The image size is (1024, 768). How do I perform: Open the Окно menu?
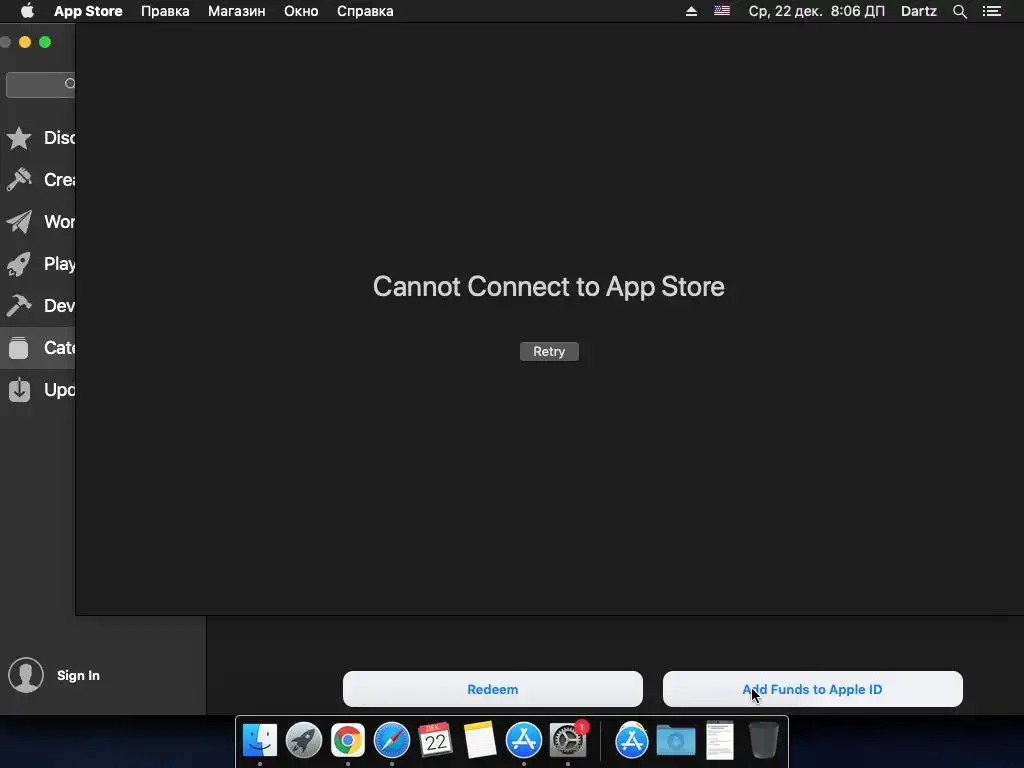click(x=301, y=11)
